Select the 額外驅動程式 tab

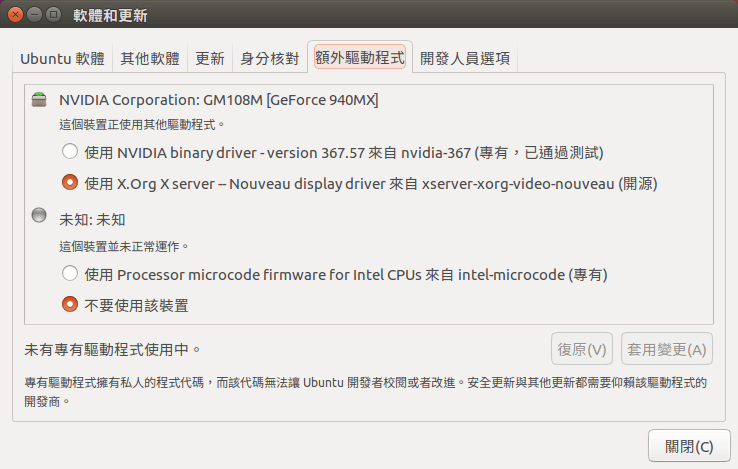[359, 58]
